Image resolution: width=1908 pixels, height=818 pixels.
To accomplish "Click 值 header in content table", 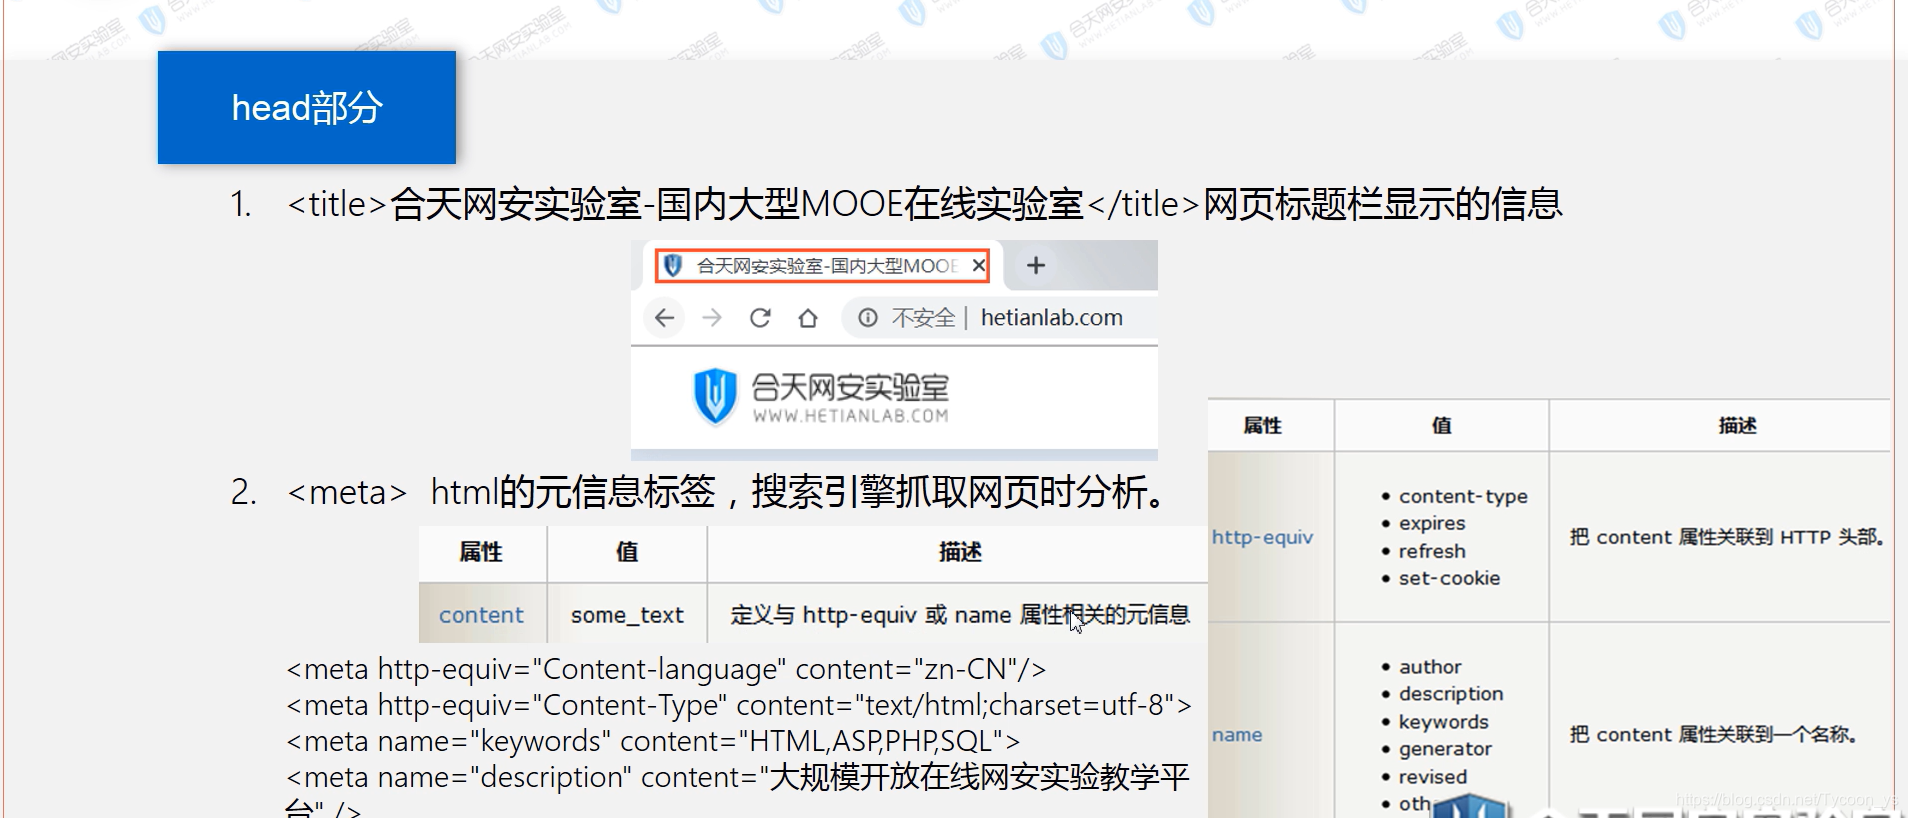I will [627, 552].
